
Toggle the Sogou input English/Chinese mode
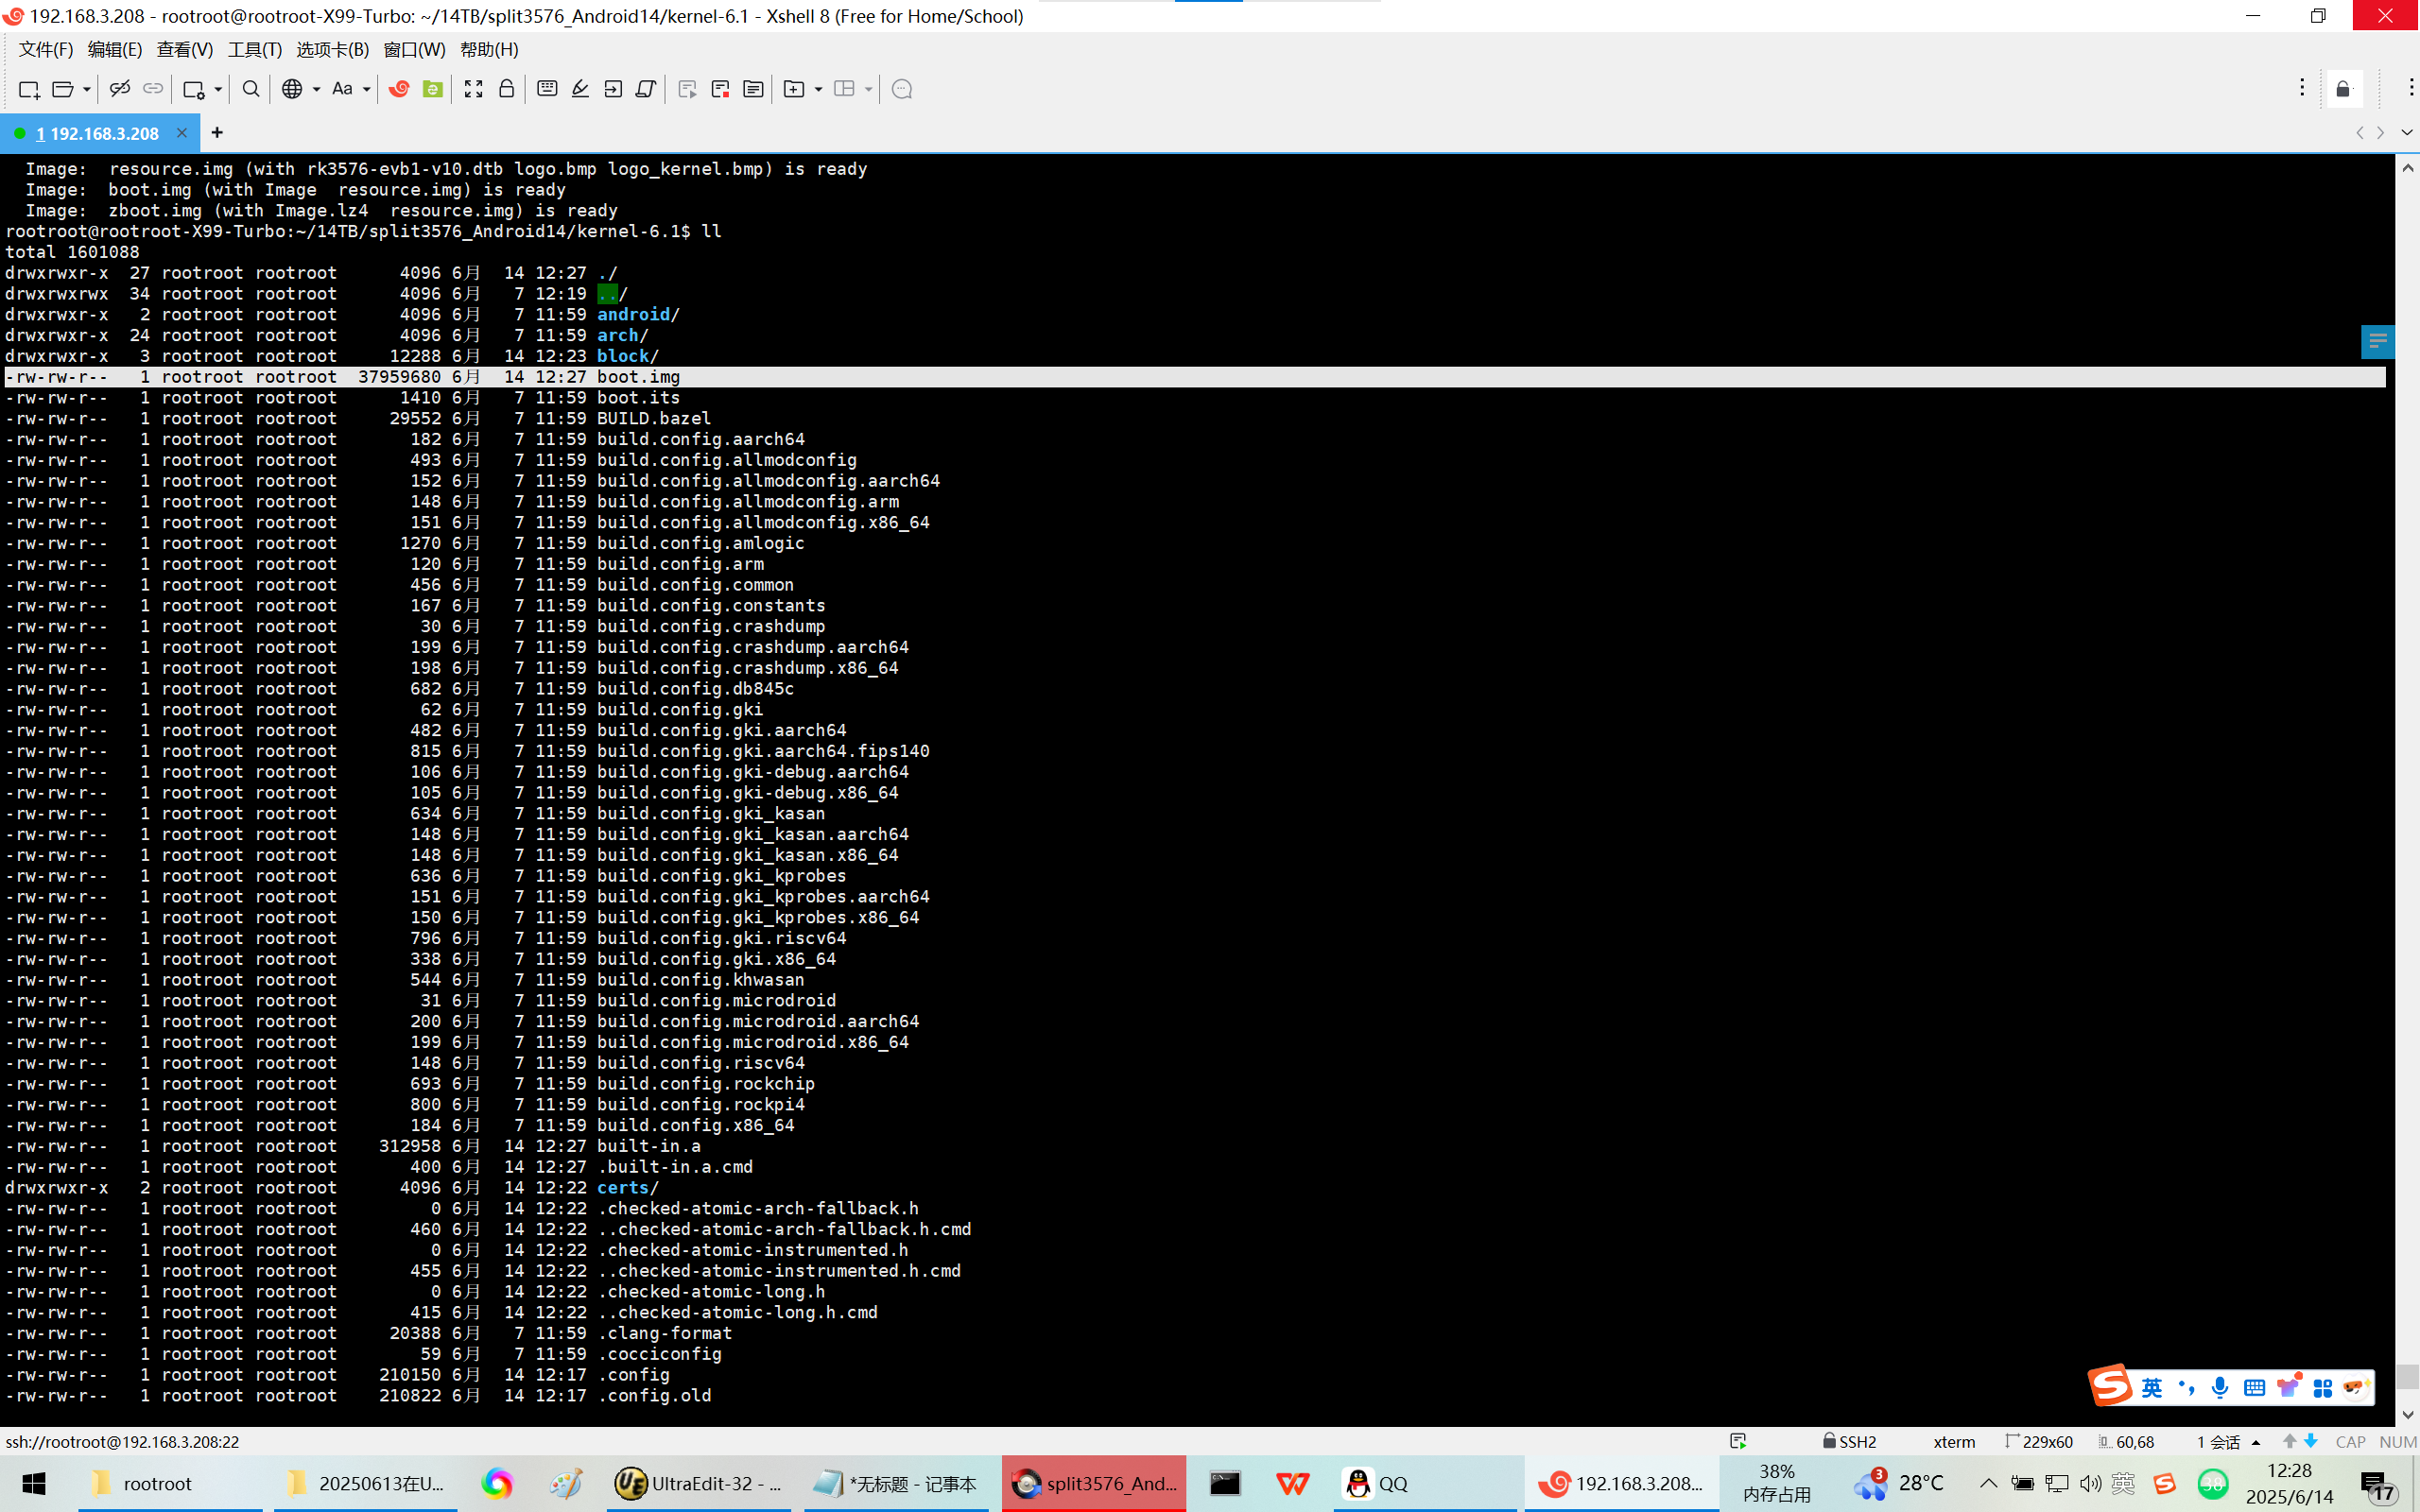[2151, 1387]
